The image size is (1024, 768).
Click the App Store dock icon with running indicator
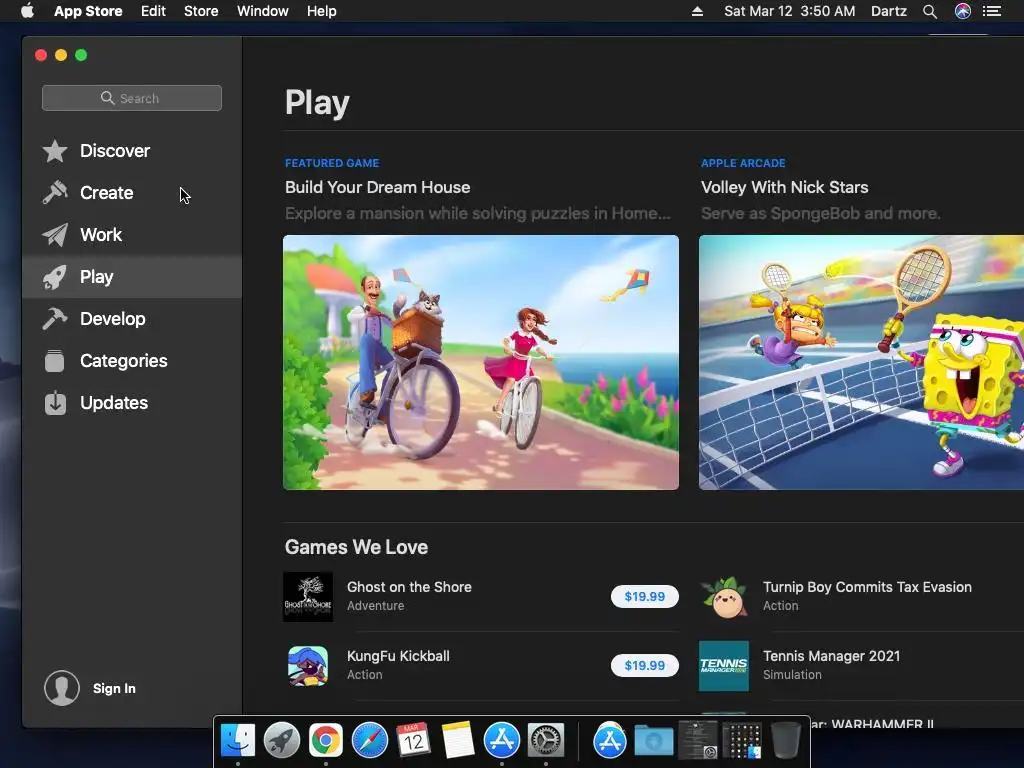click(x=502, y=740)
